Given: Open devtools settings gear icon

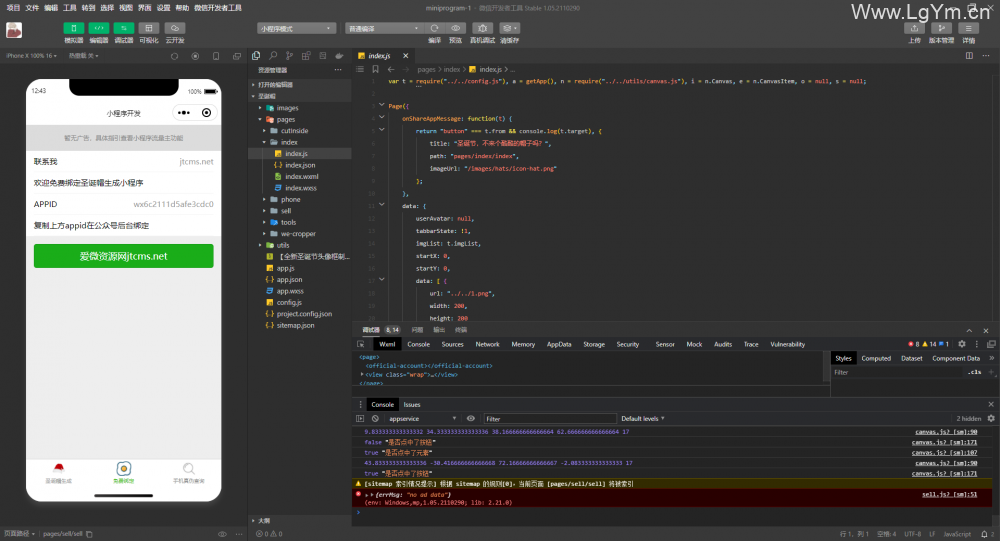Looking at the screenshot, I should [x=962, y=344].
